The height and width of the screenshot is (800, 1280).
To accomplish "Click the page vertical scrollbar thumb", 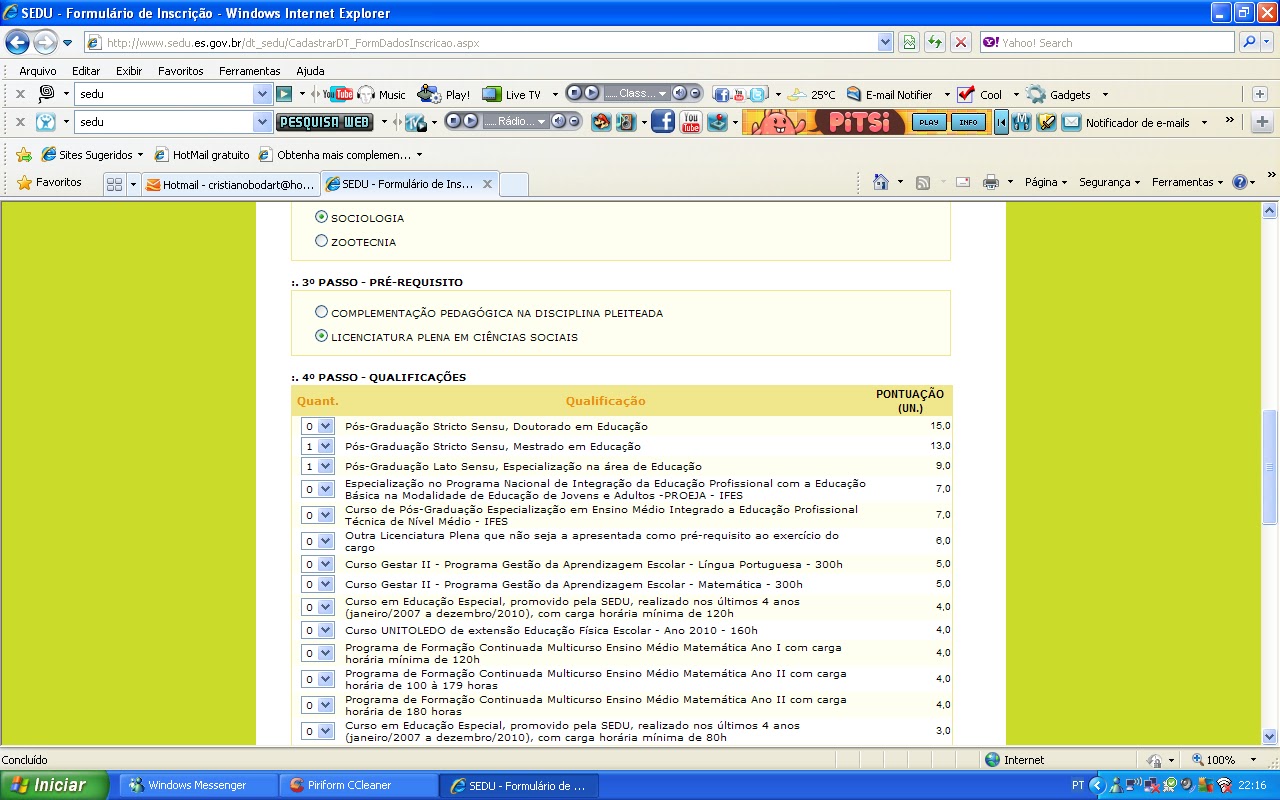I will 1270,466.
